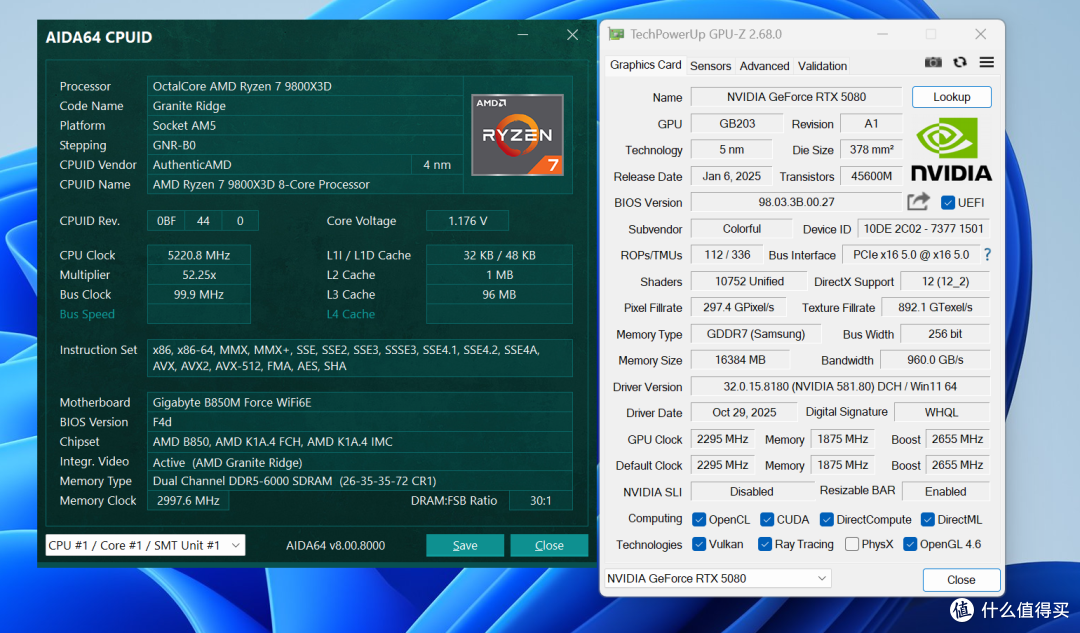Click the Bandwidth value 960.0 GB/s

(935, 360)
